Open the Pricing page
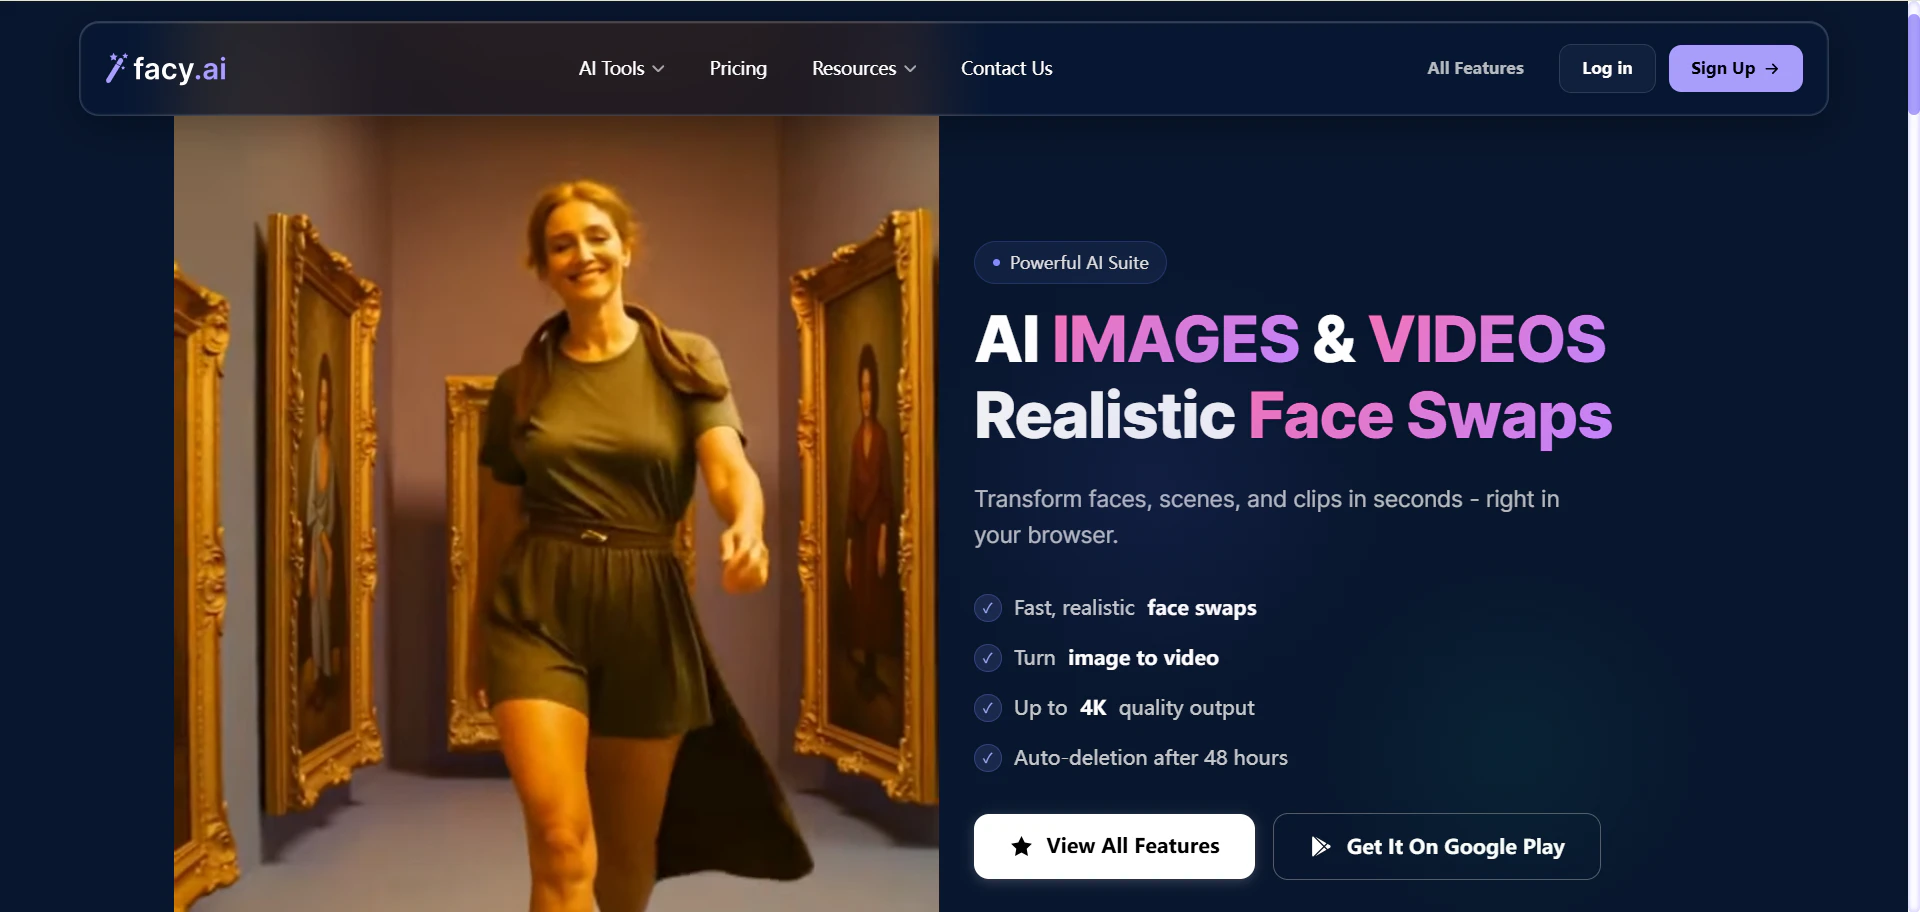The width and height of the screenshot is (1920, 912). tap(738, 68)
